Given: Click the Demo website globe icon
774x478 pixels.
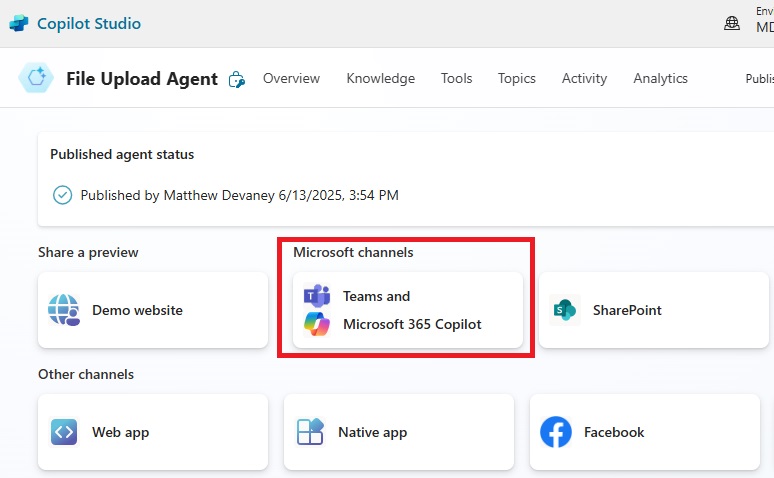Looking at the screenshot, I should pos(64,310).
